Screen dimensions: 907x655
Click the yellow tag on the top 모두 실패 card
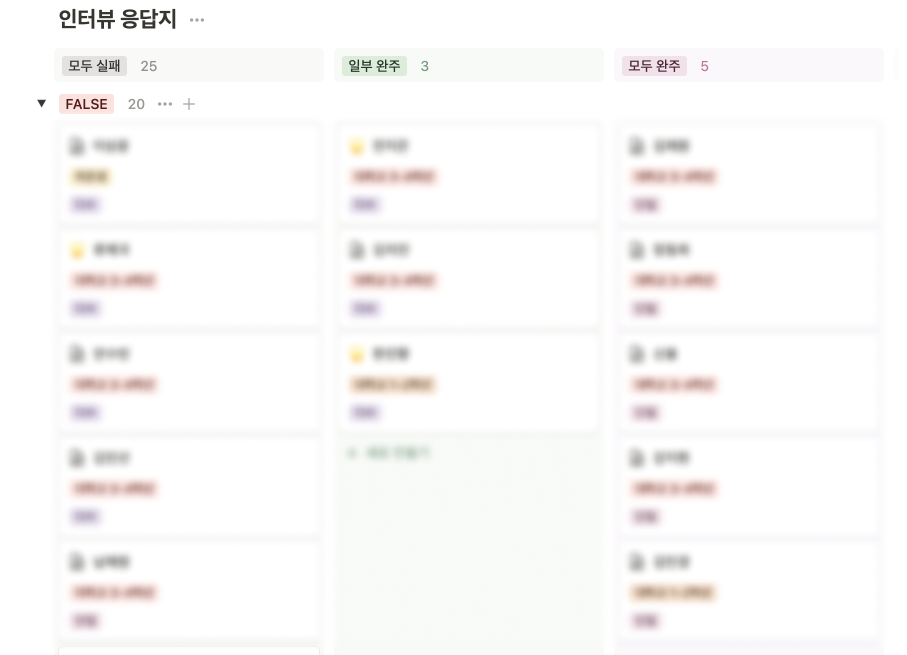[91, 176]
